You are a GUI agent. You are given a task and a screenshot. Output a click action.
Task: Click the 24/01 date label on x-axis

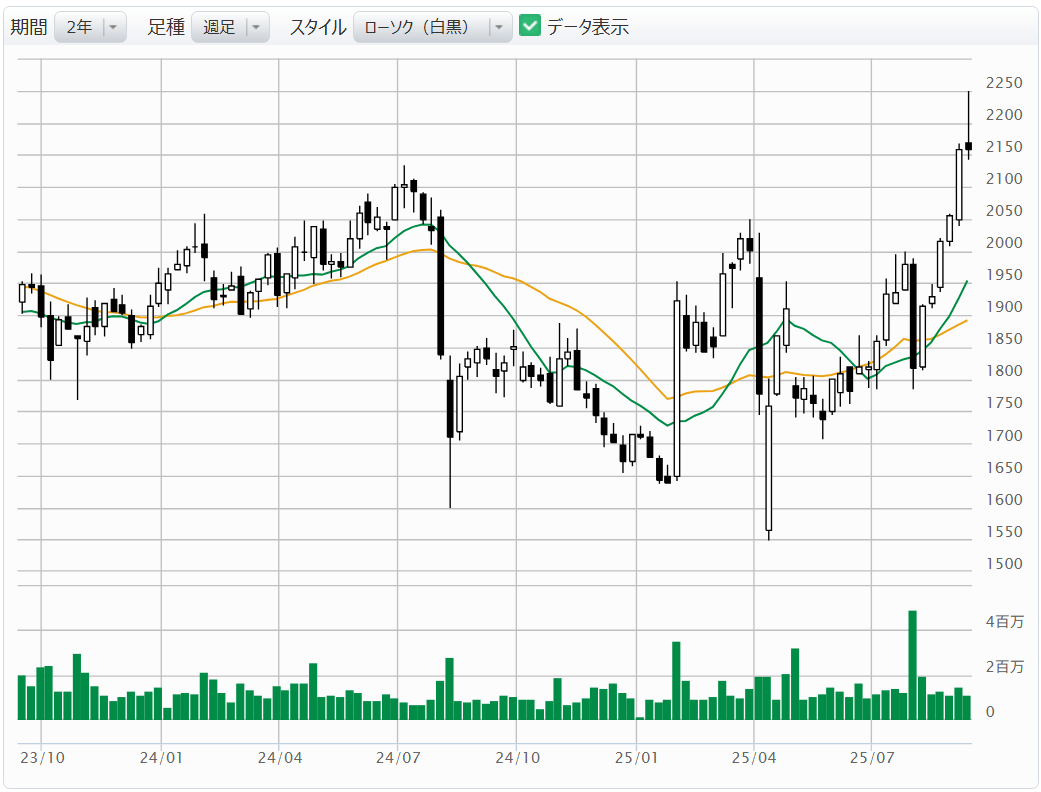[161, 758]
